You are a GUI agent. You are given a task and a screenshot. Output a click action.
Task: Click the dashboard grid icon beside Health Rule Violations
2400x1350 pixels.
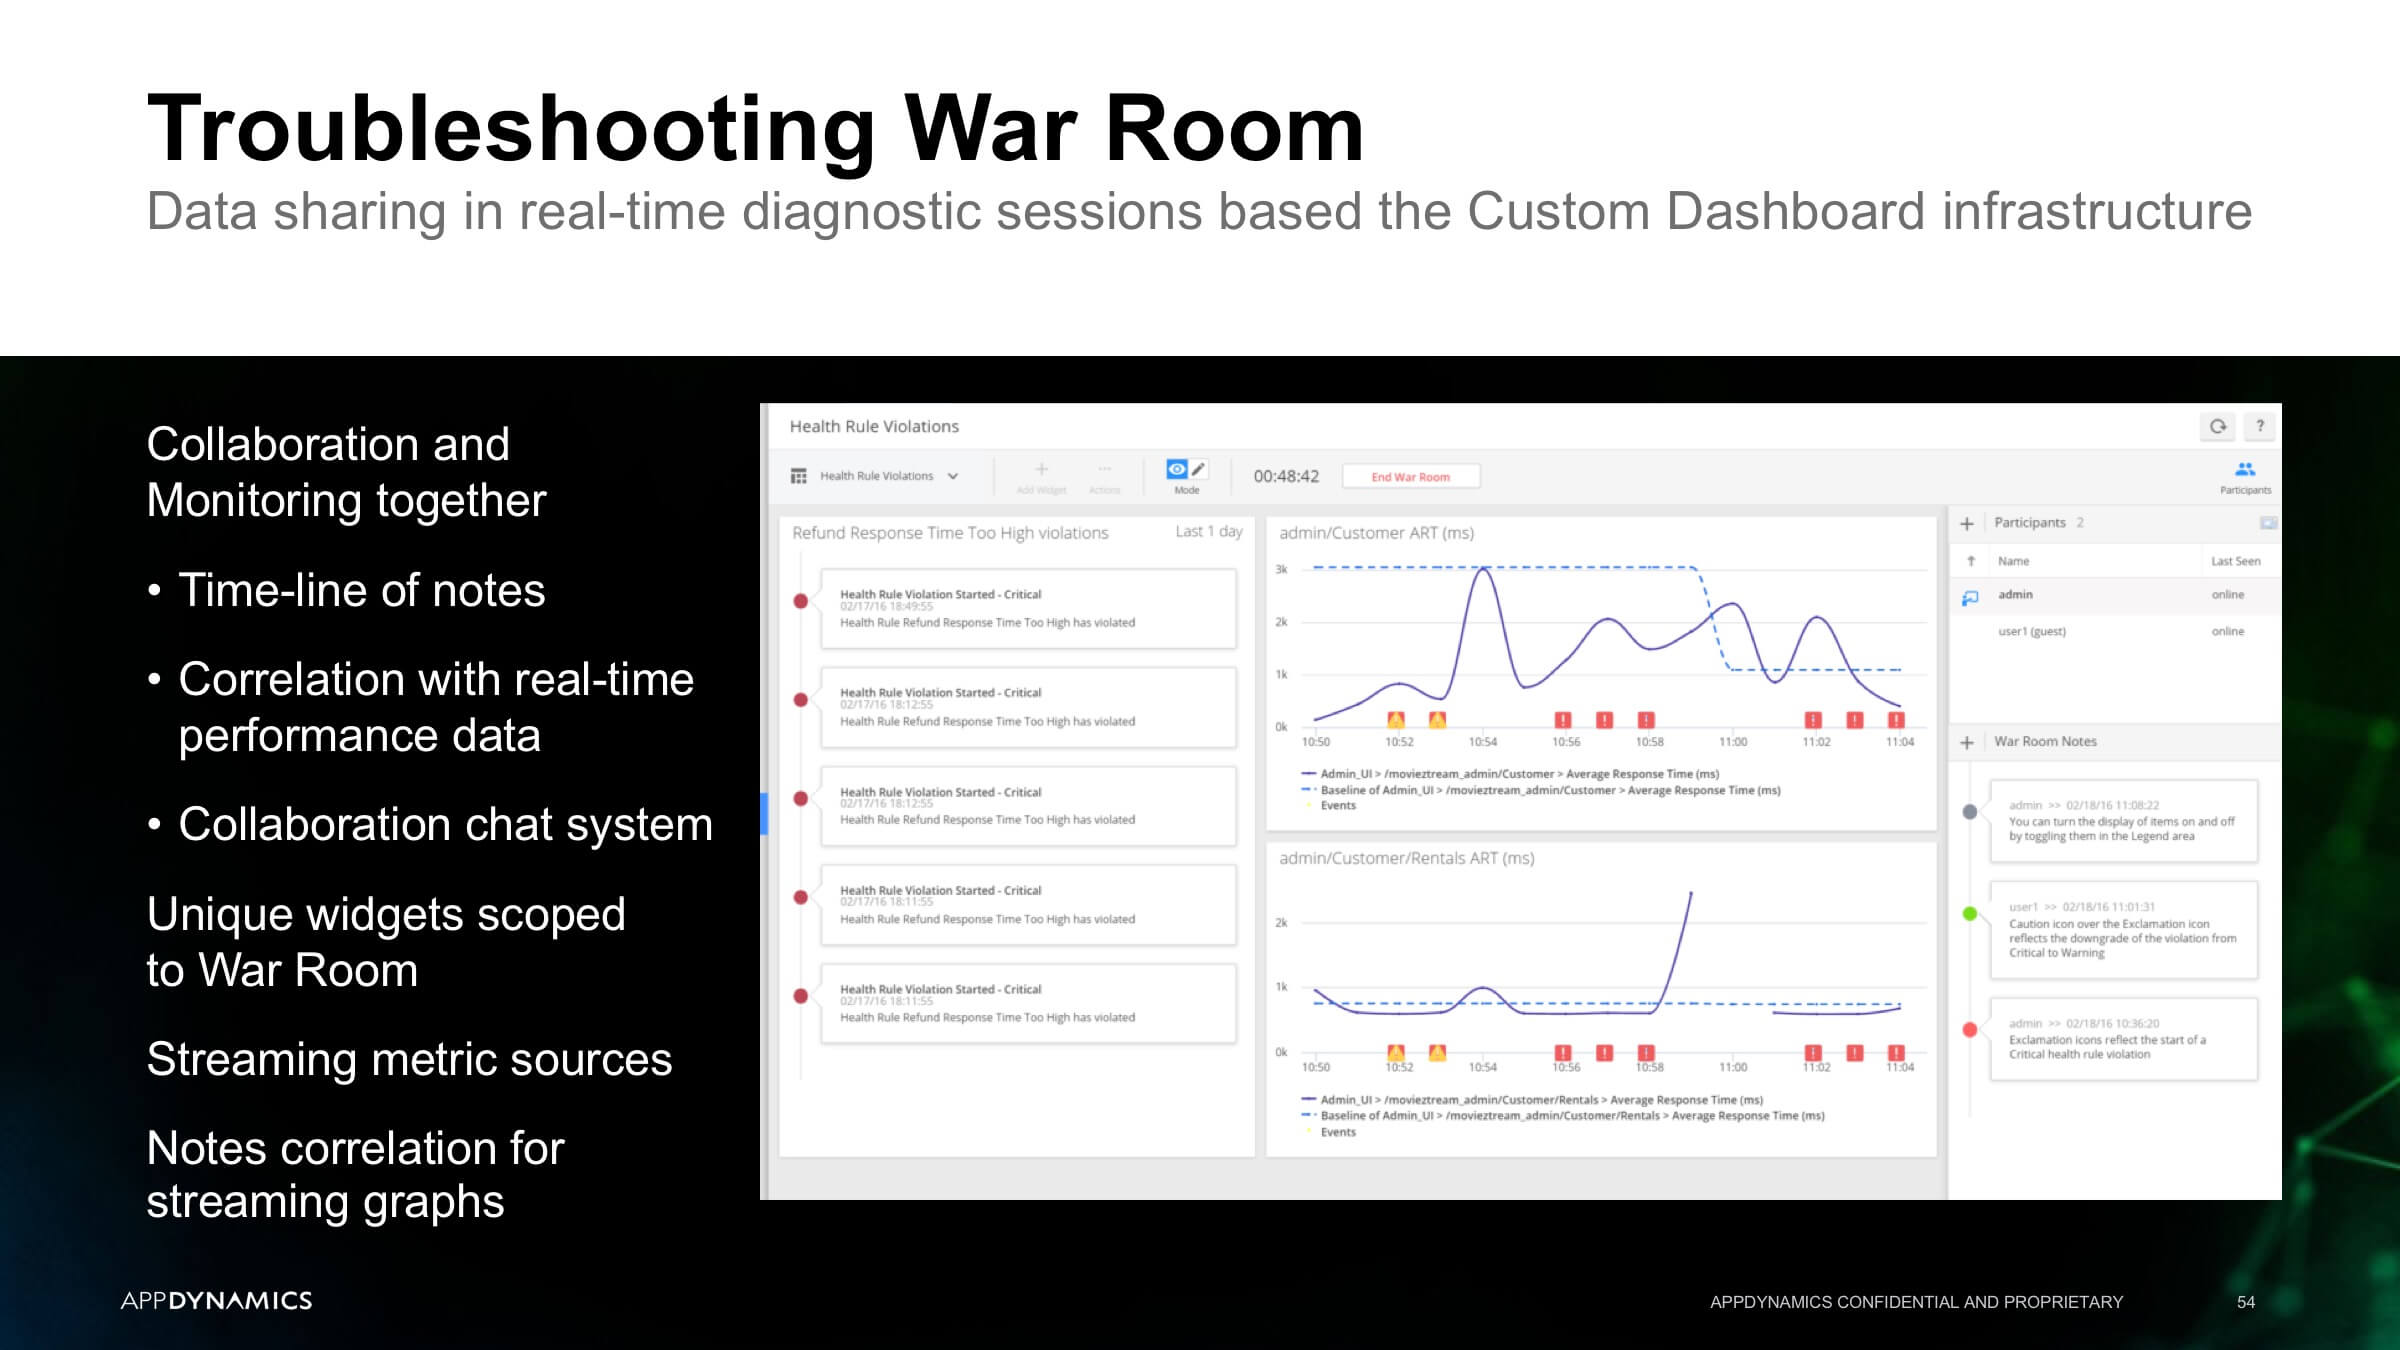coord(798,476)
